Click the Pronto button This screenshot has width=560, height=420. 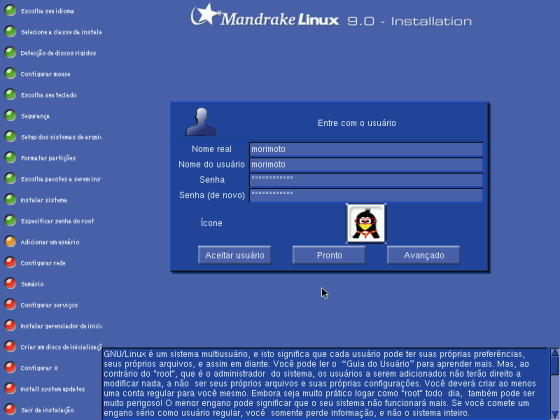click(329, 255)
